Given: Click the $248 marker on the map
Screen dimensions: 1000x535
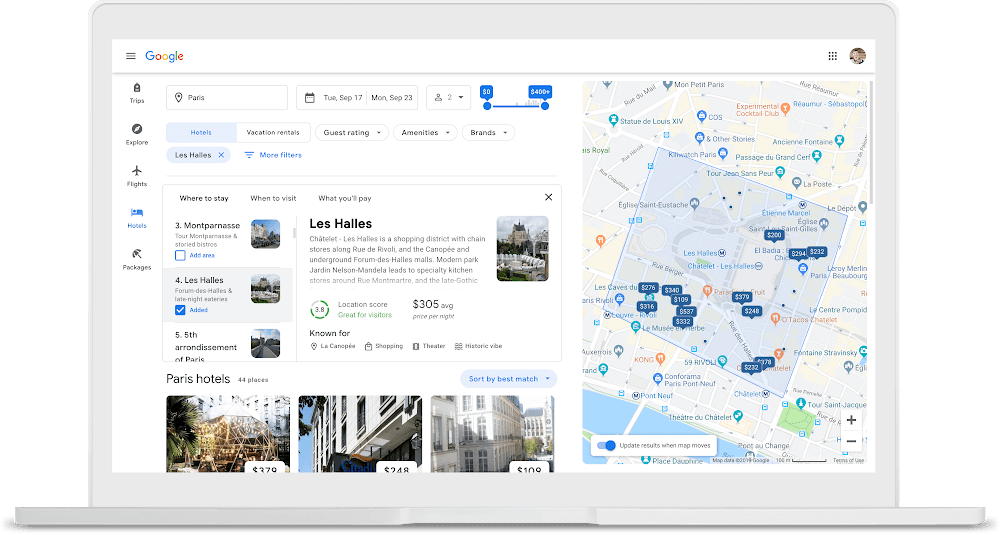Looking at the screenshot, I should tap(752, 312).
